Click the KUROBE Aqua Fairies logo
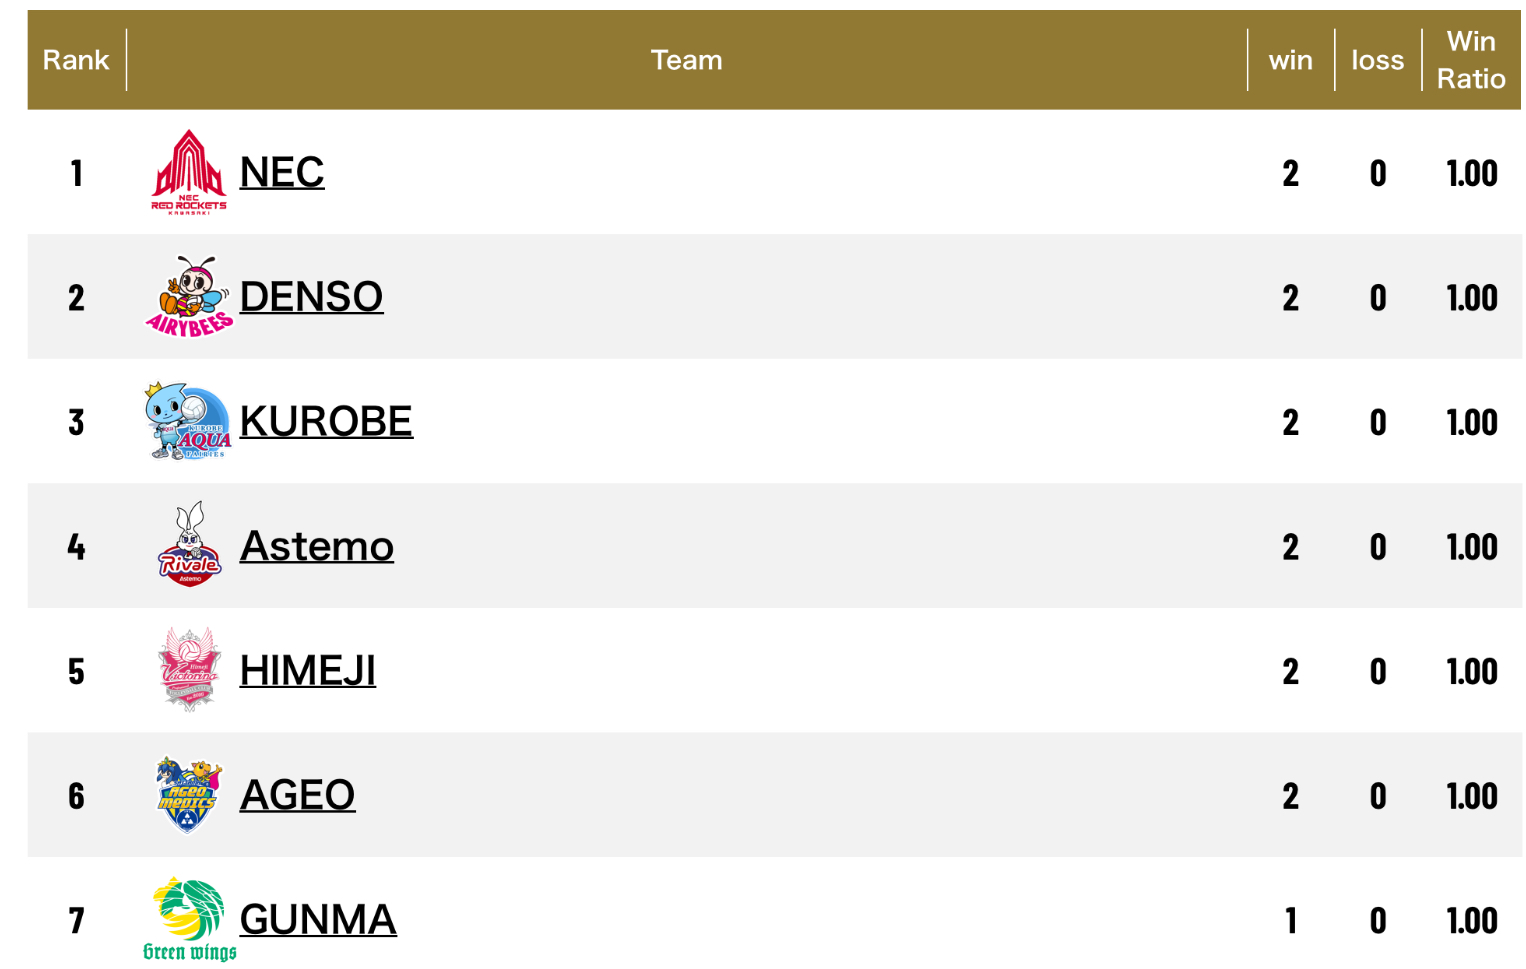The width and height of the screenshot is (1526, 969). (x=189, y=421)
